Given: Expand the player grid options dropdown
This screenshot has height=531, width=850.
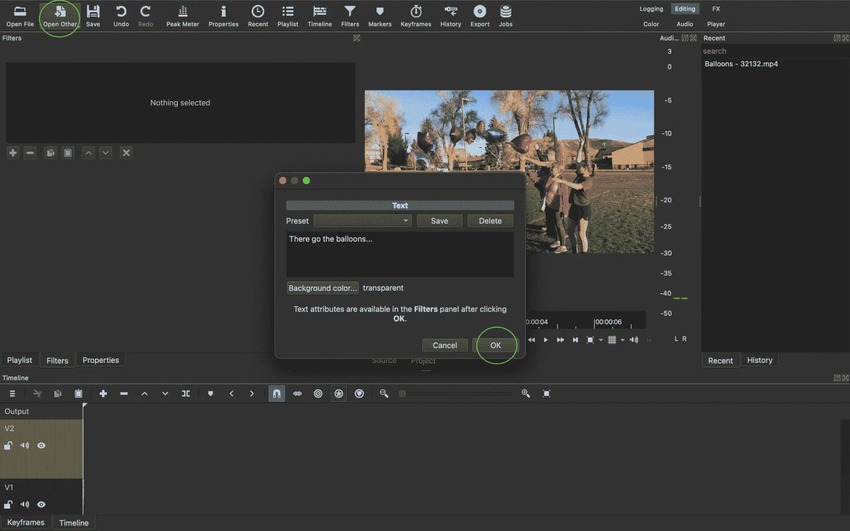Looking at the screenshot, I should click(622, 340).
